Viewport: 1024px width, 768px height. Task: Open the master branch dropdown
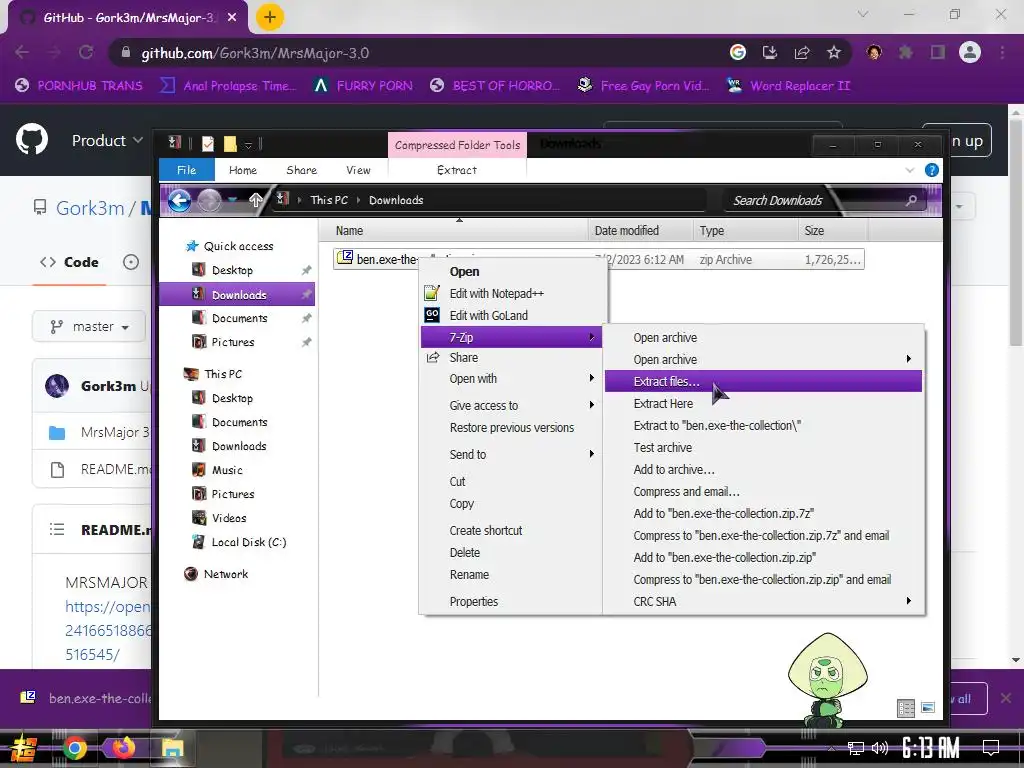(x=89, y=327)
